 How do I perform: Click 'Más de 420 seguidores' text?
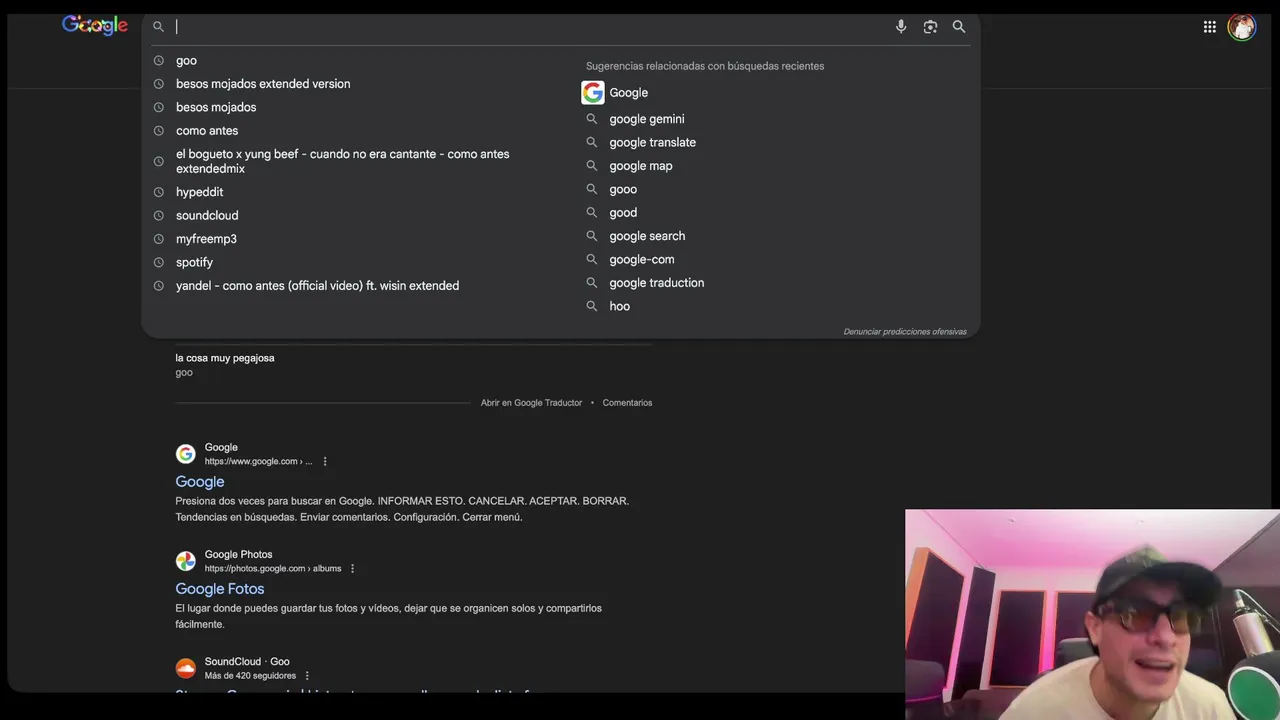(250, 676)
